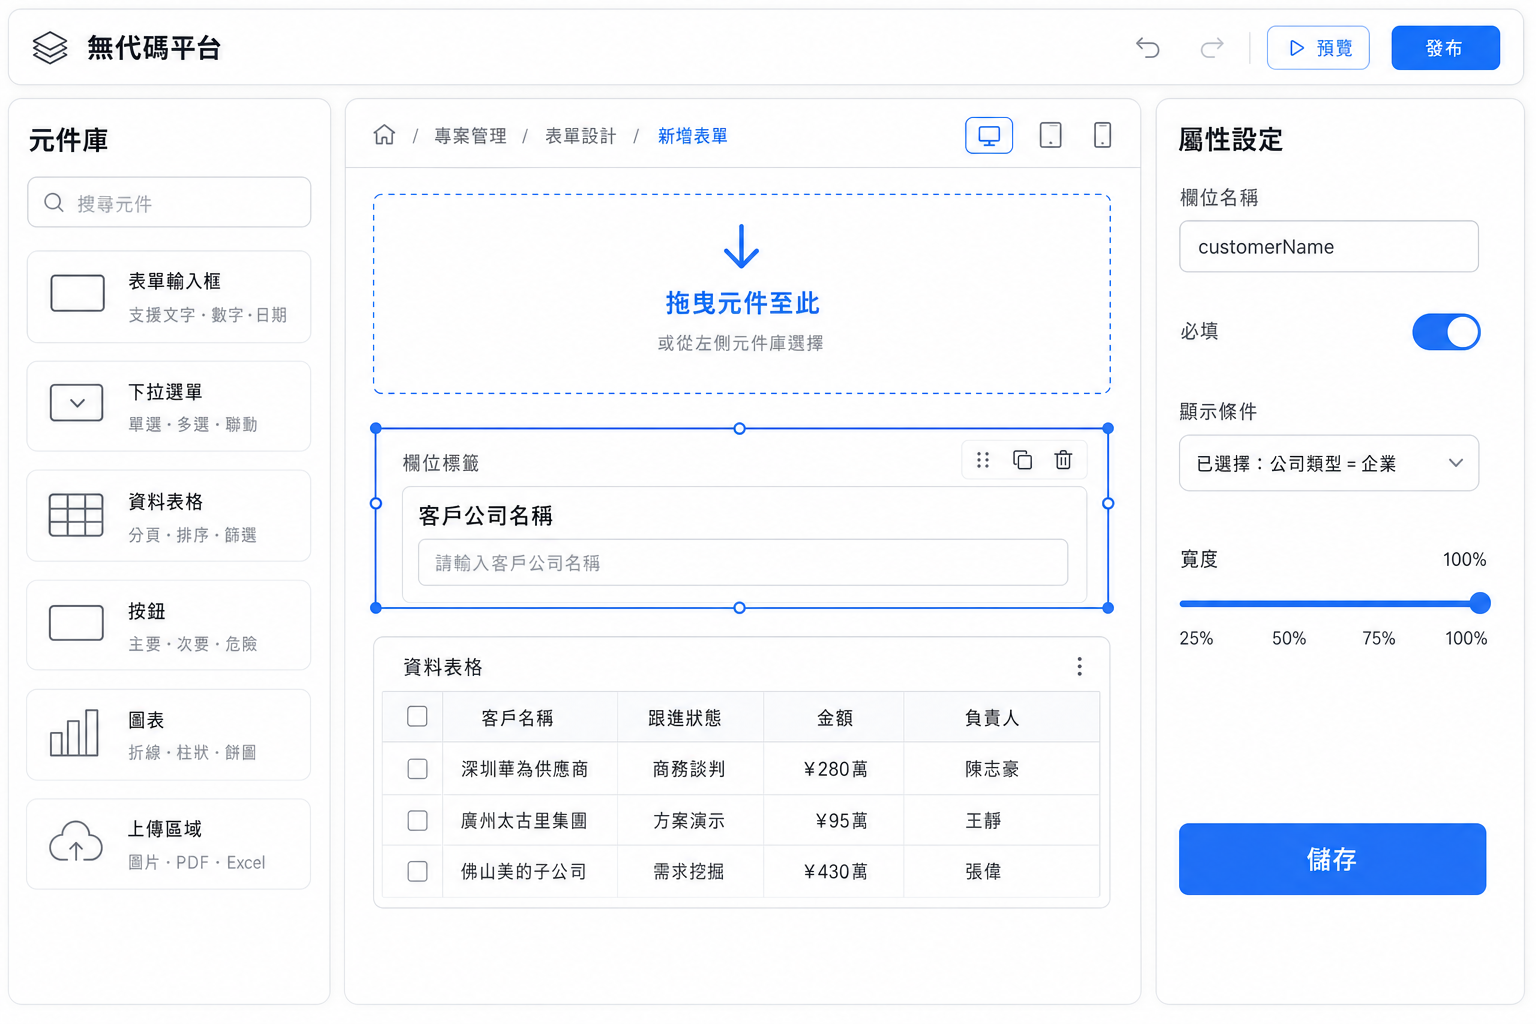1536x1024 pixels.
Task: Click the ¥280萬 amount cell
Action: (836, 769)
